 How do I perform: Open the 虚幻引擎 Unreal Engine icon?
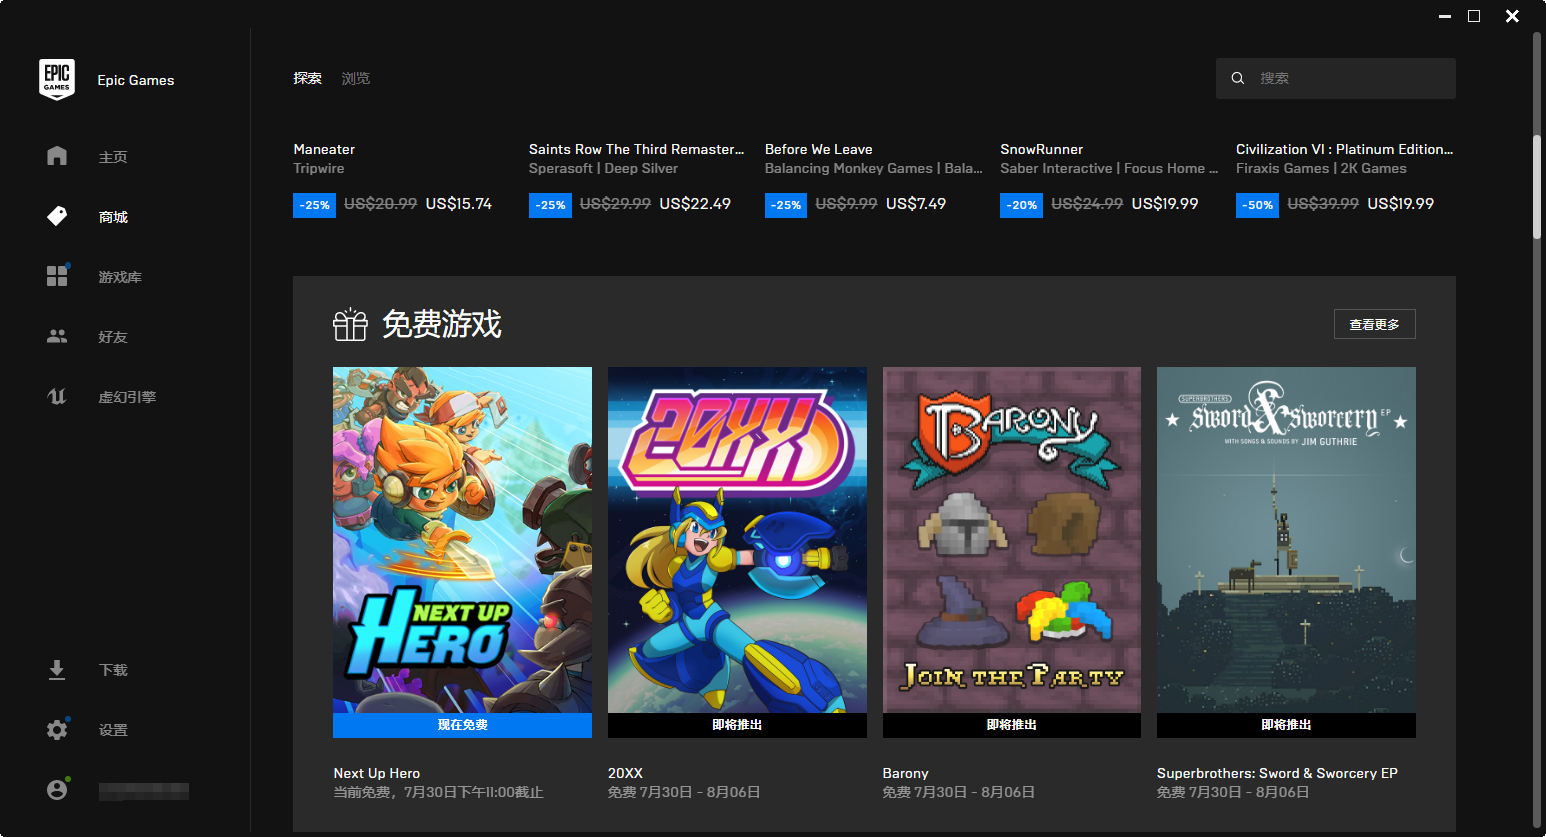pos(57,396)
